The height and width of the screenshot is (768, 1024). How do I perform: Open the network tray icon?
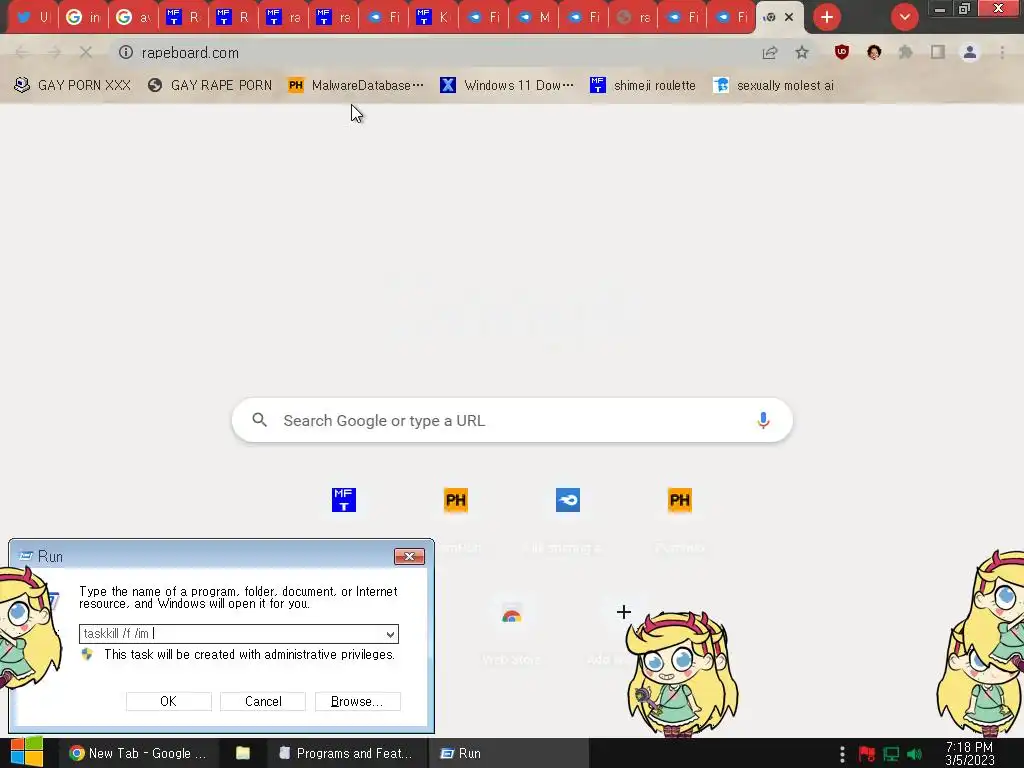tap(891, 754)
